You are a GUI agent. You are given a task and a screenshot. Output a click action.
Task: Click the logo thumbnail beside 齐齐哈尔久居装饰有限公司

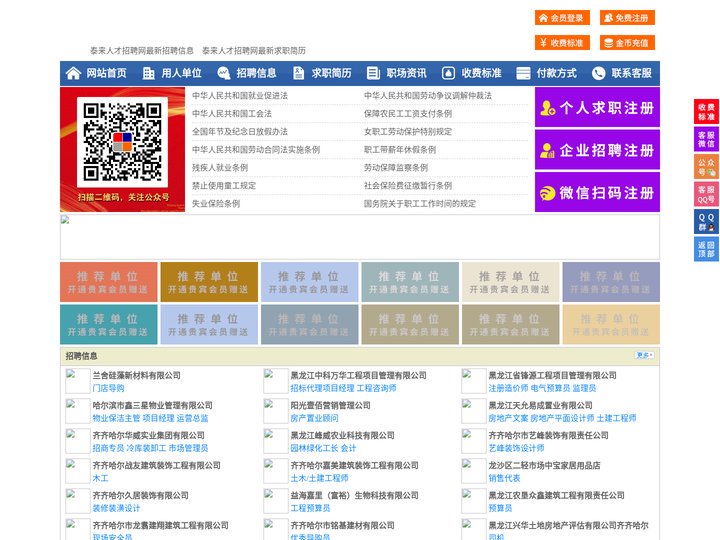(78, 501)
